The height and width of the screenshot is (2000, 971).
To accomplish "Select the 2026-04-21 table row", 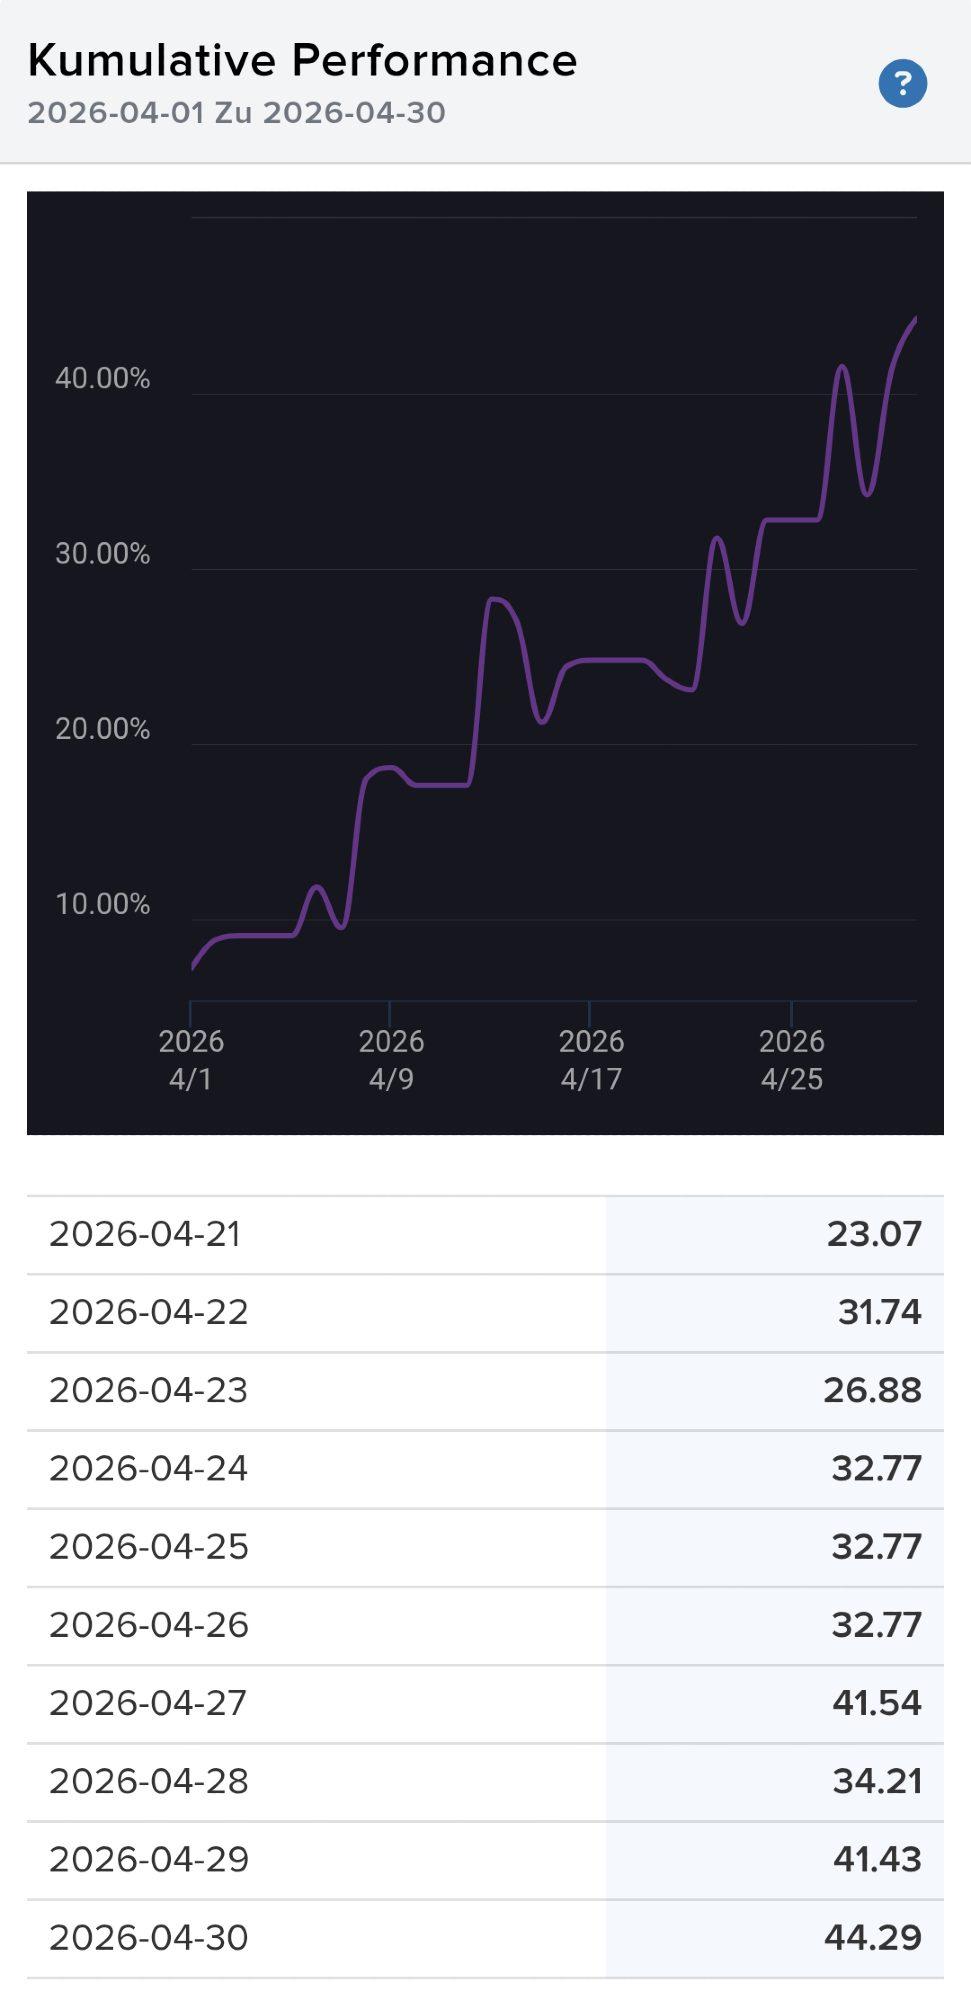I will click(x=485, y=1235).
